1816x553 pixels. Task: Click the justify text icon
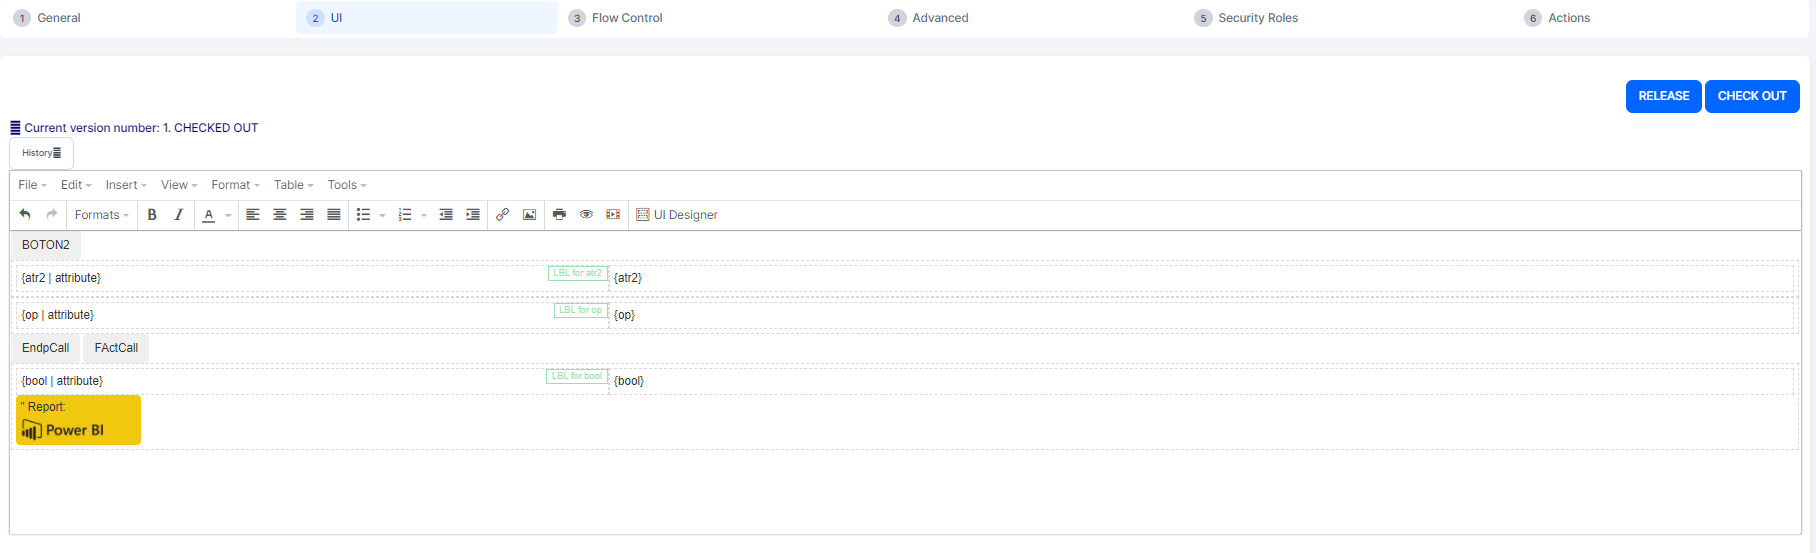tap(334, 215)
